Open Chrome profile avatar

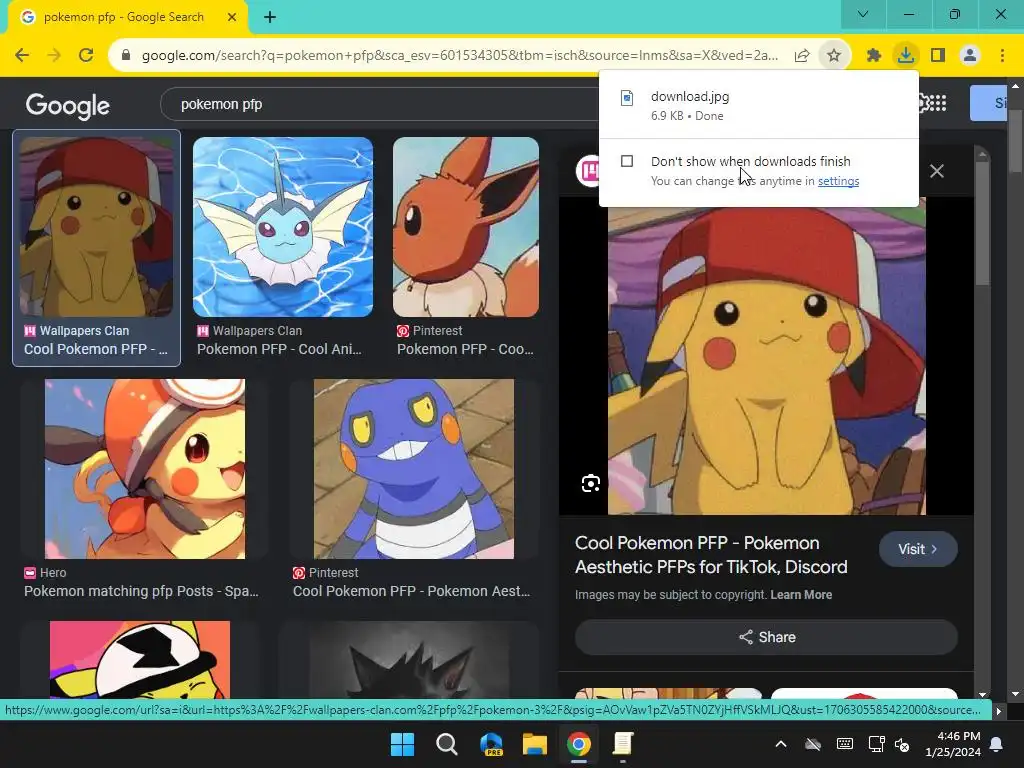(x=970, y=56)
